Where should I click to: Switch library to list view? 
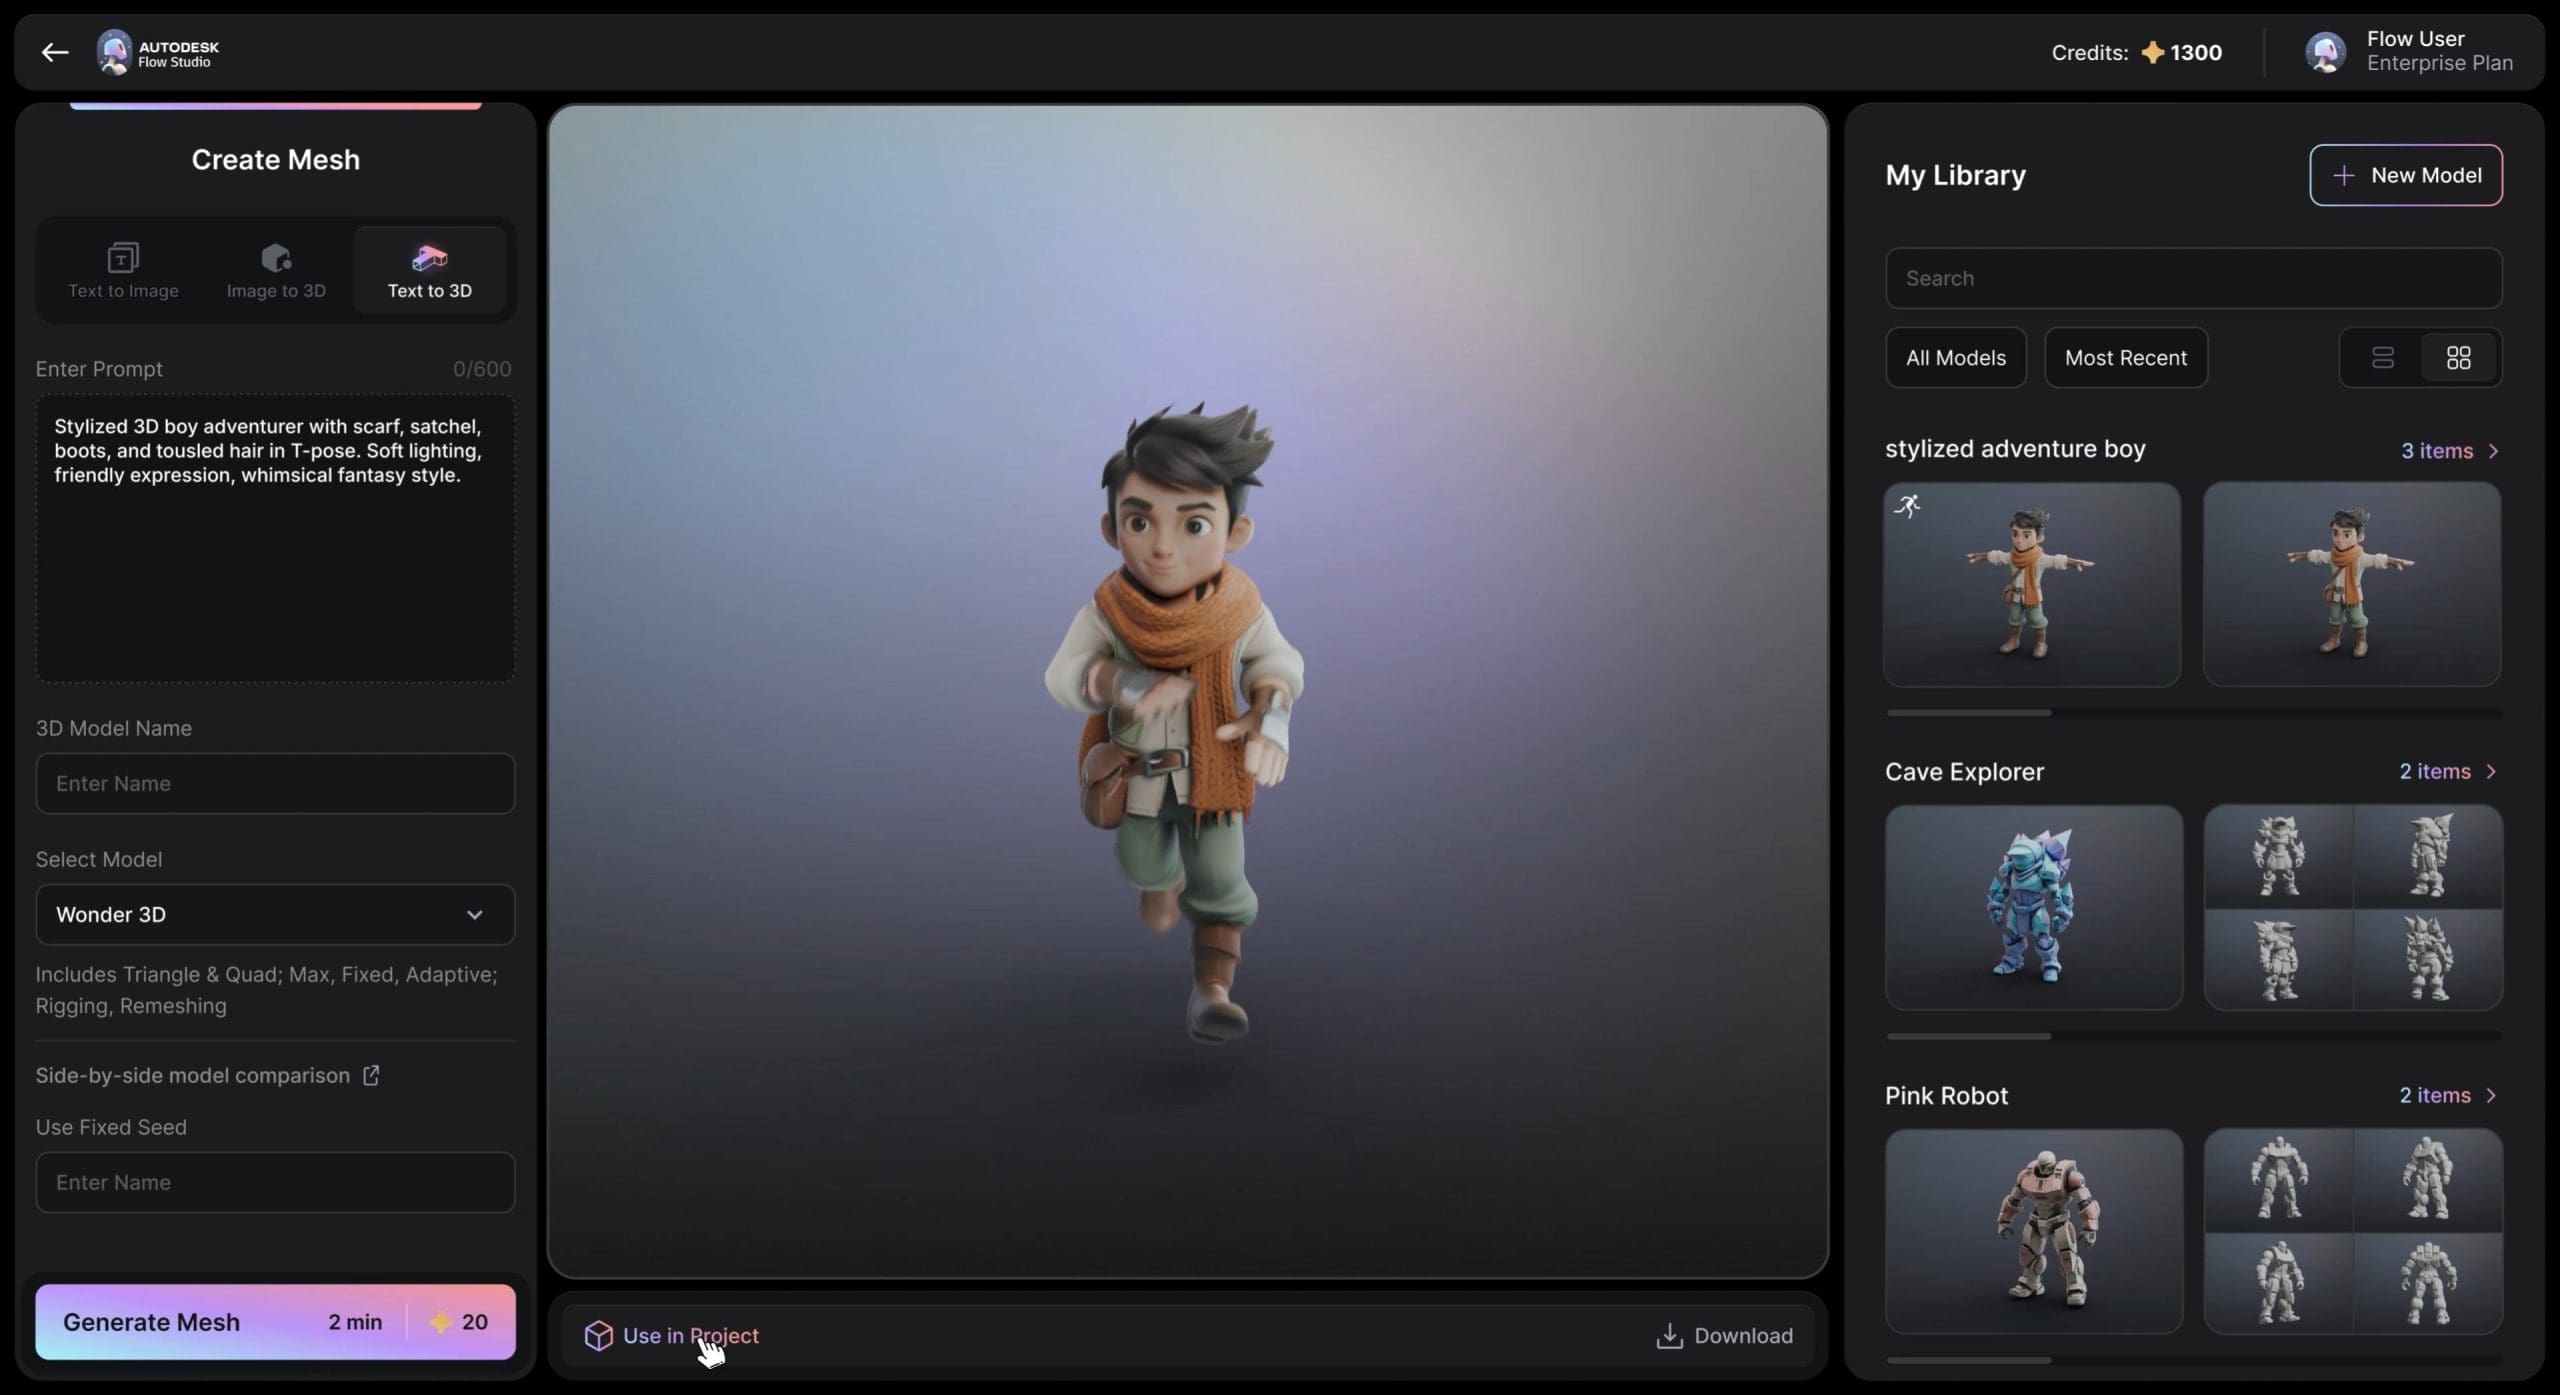[x=2384, y=357]
